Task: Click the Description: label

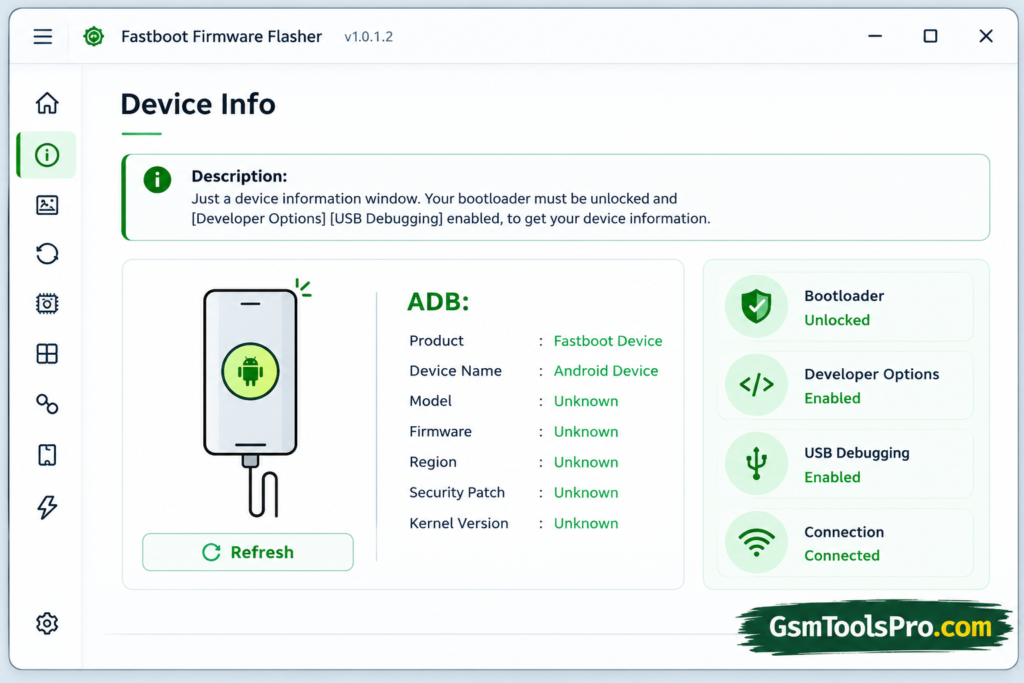Action: coord(239,176)
